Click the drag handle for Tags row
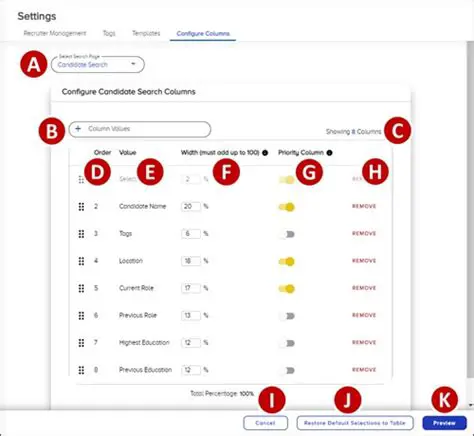Screen dimensions: 474x436 point(81,234)
